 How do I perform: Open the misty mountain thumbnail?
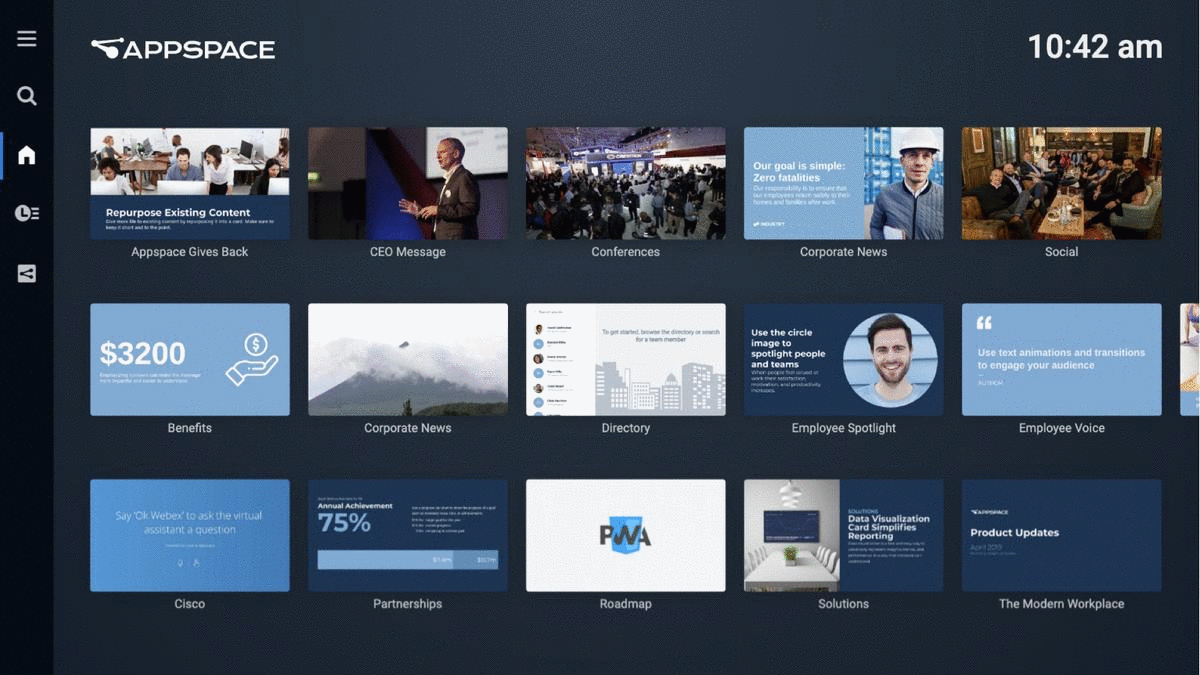point(408,360)
